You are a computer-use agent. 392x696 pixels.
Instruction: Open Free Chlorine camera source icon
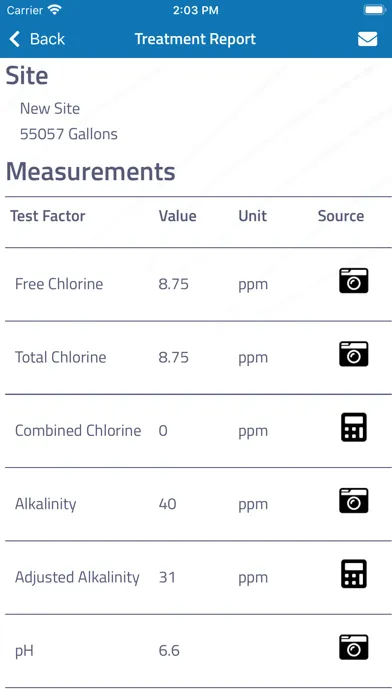click(354, 281)
